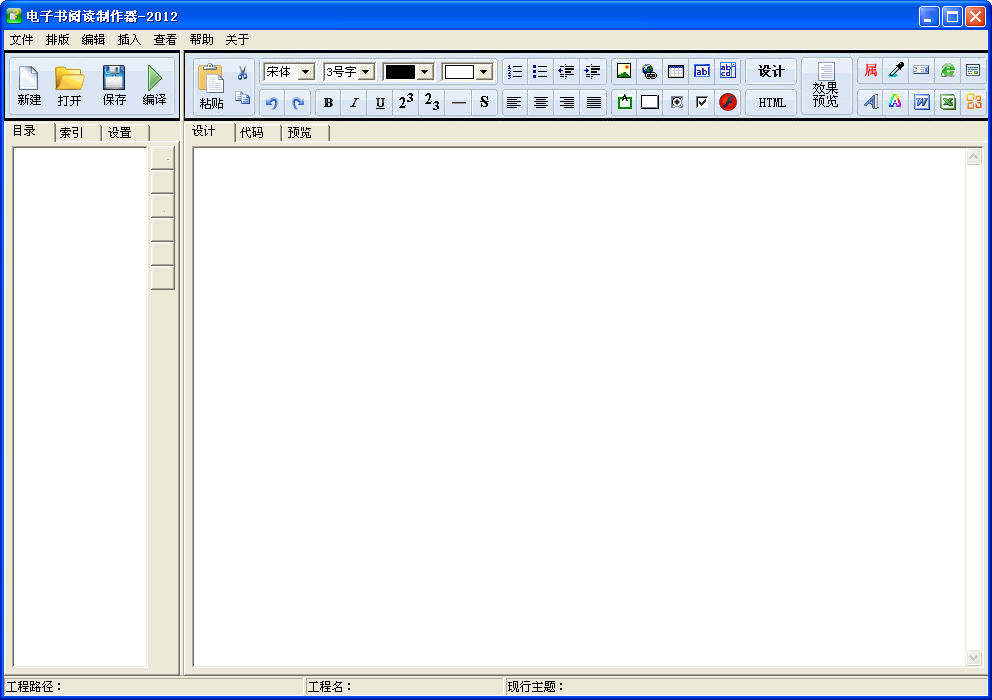Save using the 保存 floppy icon
The width and height of the screenshot is (992, 700).
(x=114, y=85)
